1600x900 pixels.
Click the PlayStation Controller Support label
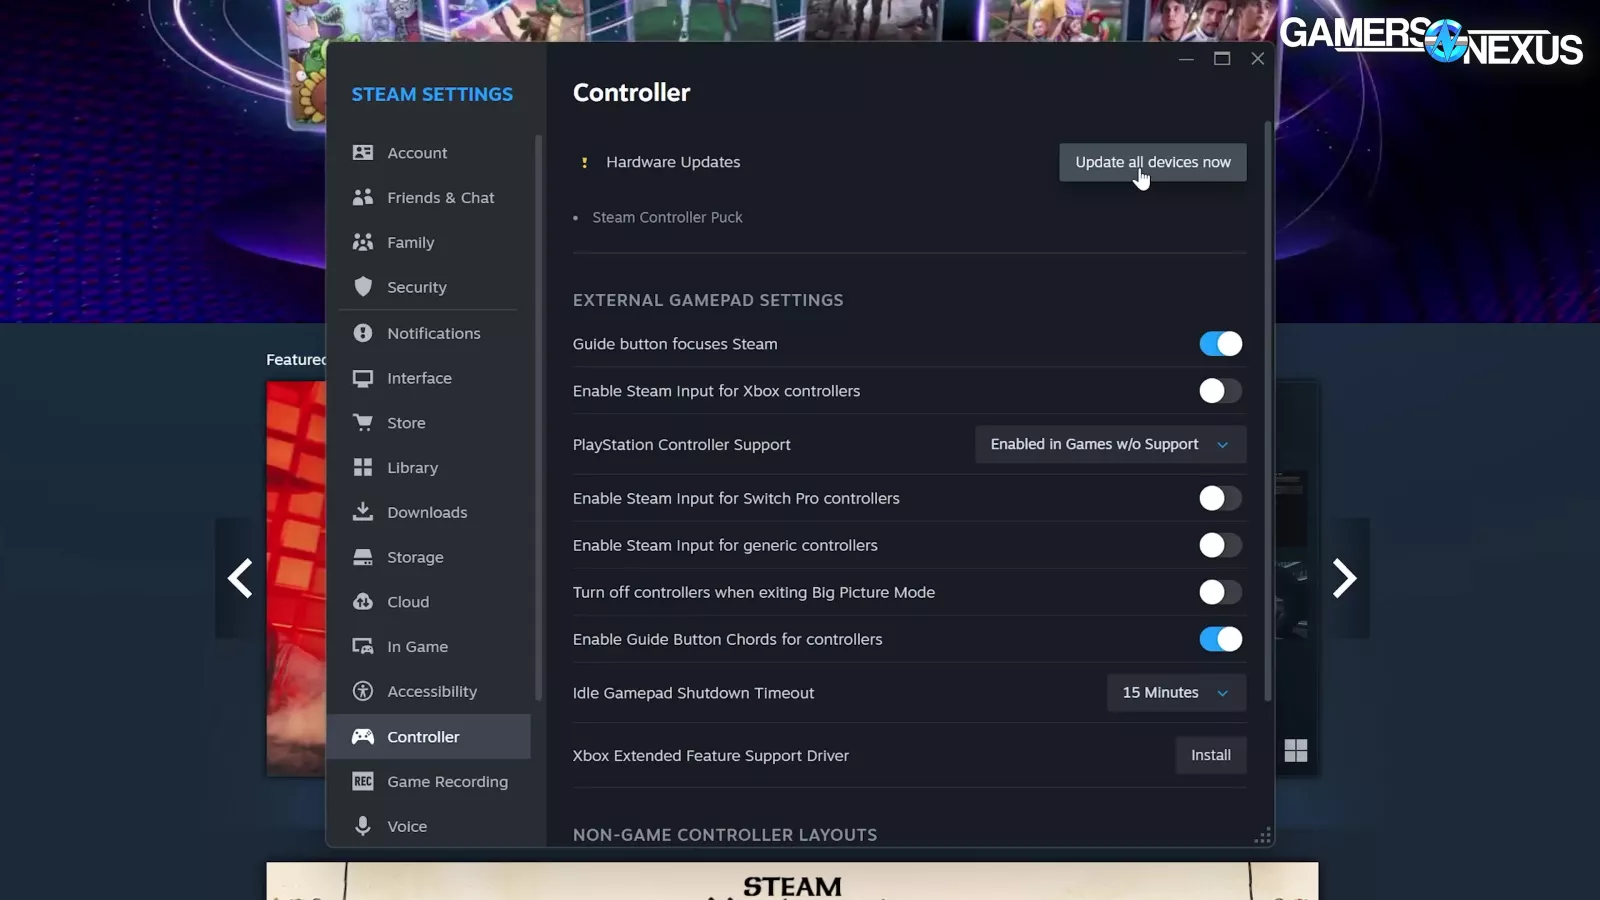tap(681, 445)
